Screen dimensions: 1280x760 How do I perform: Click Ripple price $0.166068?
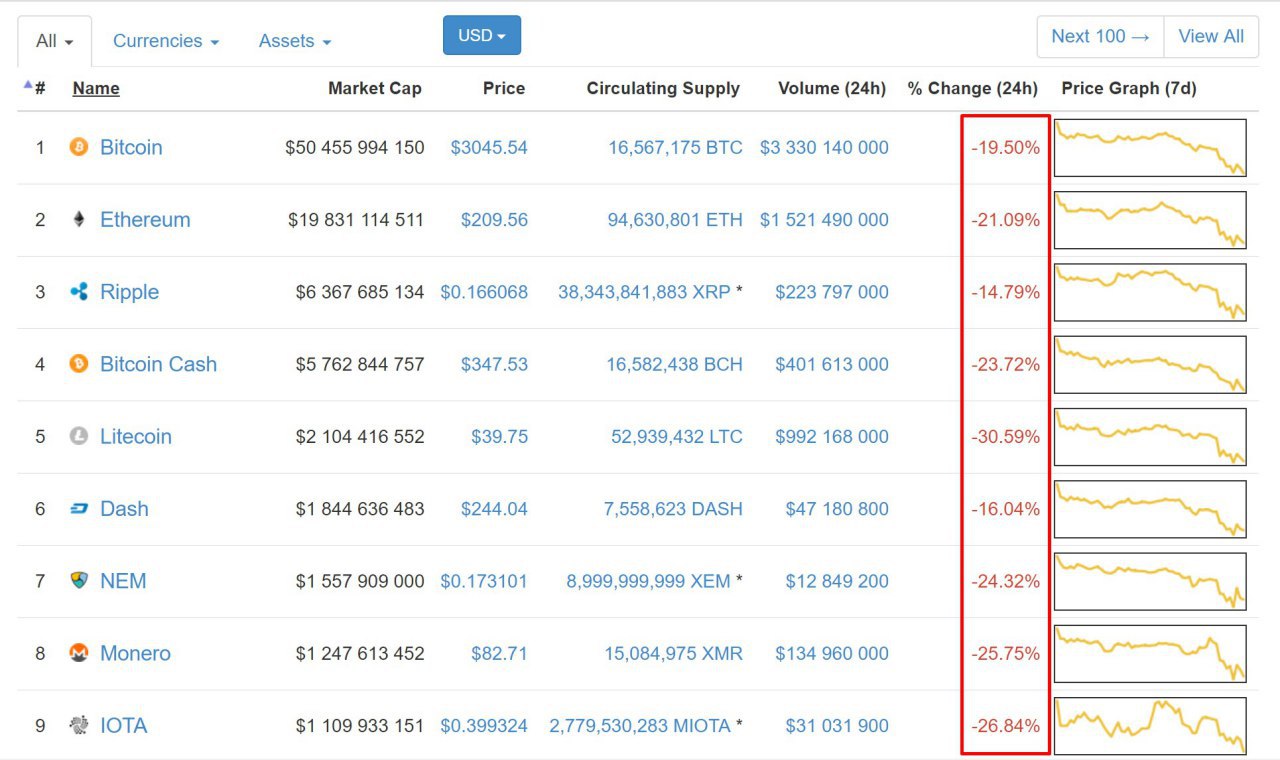484,292
